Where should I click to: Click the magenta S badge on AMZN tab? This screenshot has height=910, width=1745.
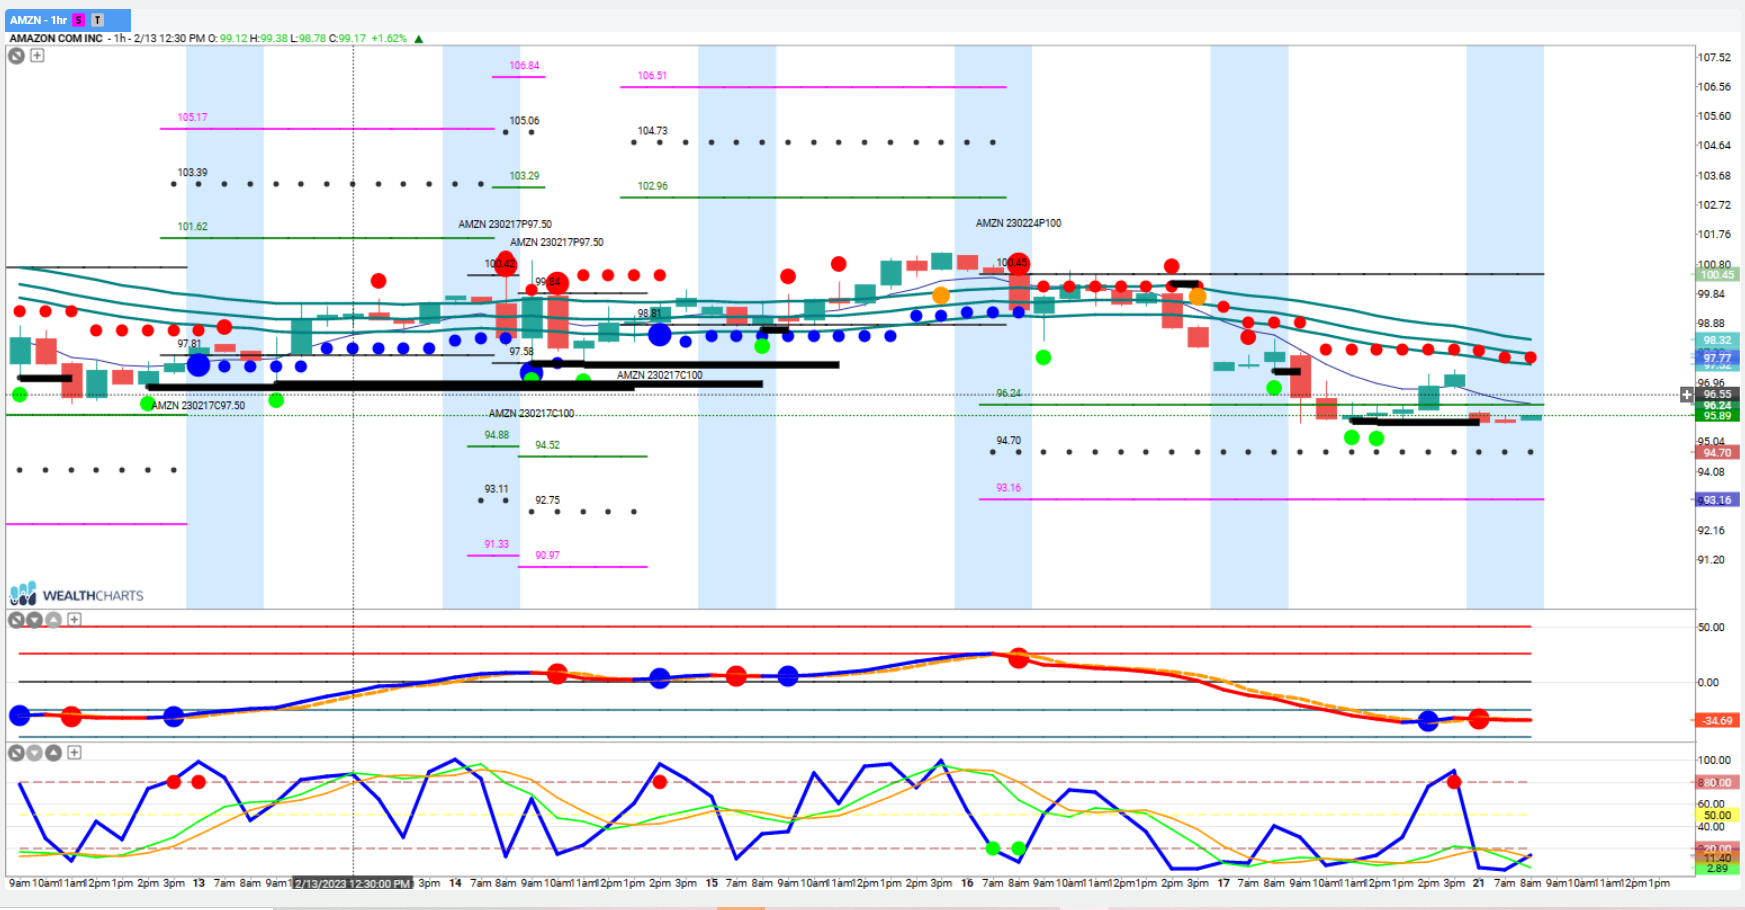[x=79, y=20]
